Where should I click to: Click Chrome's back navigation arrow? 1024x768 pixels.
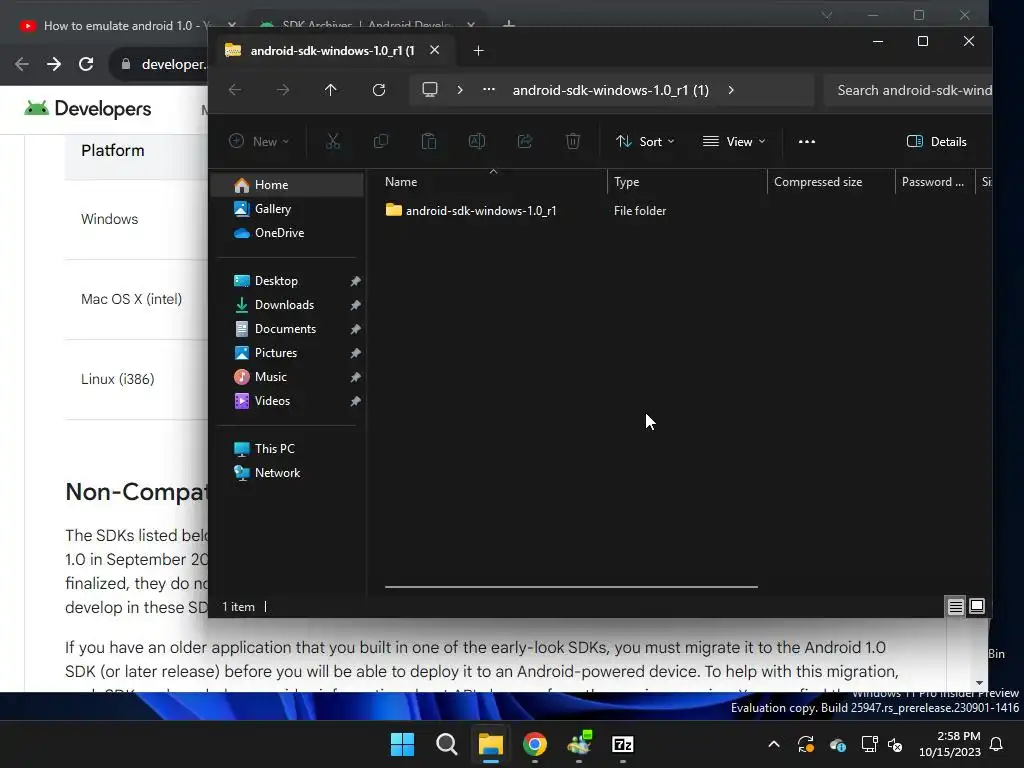22,64
